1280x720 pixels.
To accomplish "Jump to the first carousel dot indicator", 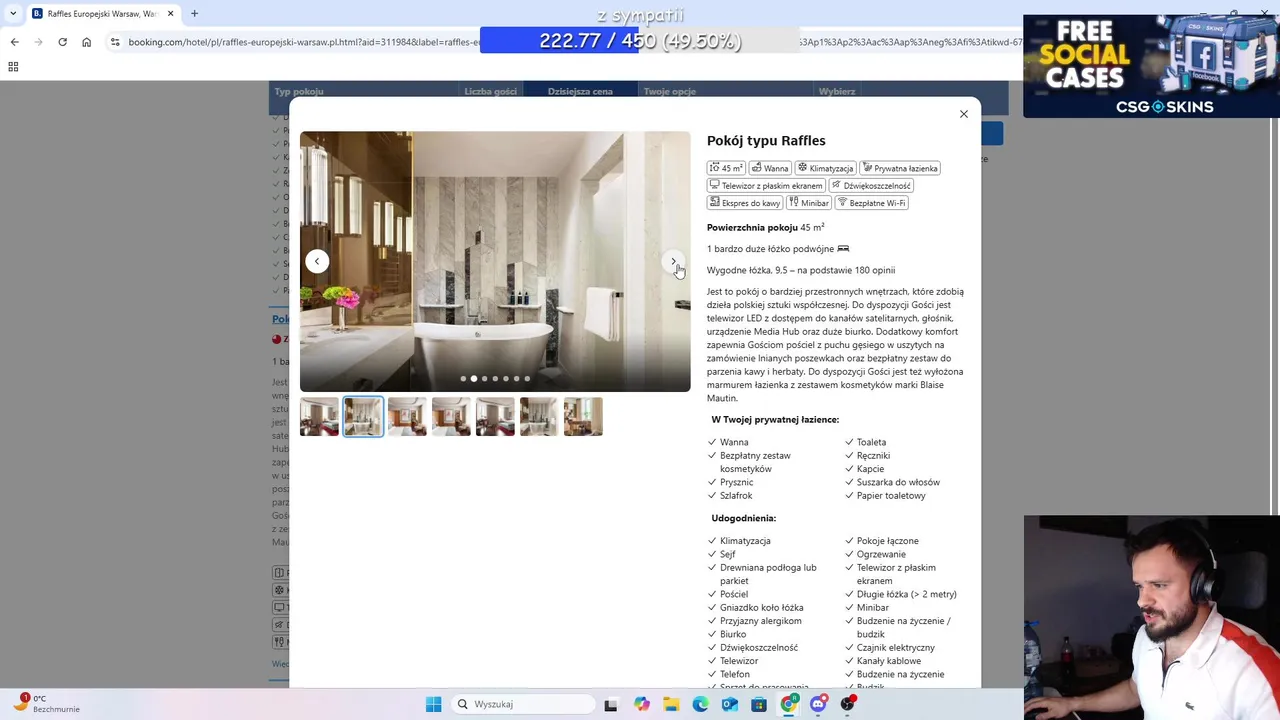I will coord(463,379).
